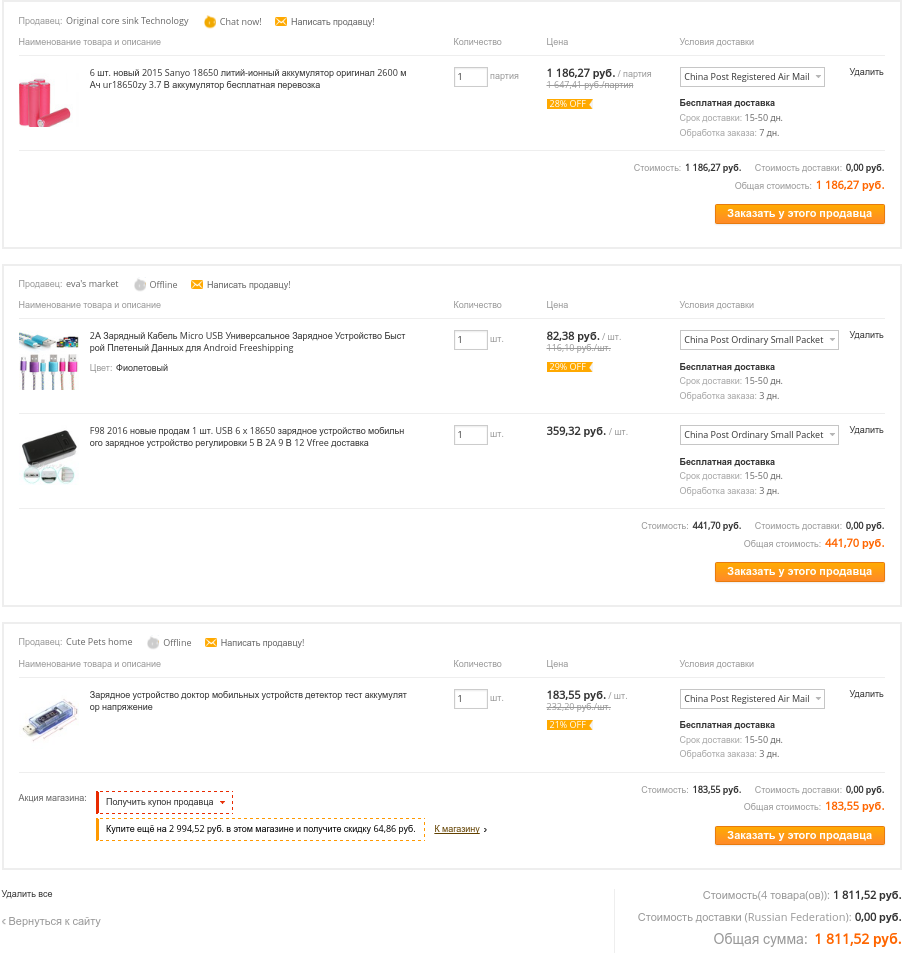Click the orange Chat now! icon

click(210, 22)
